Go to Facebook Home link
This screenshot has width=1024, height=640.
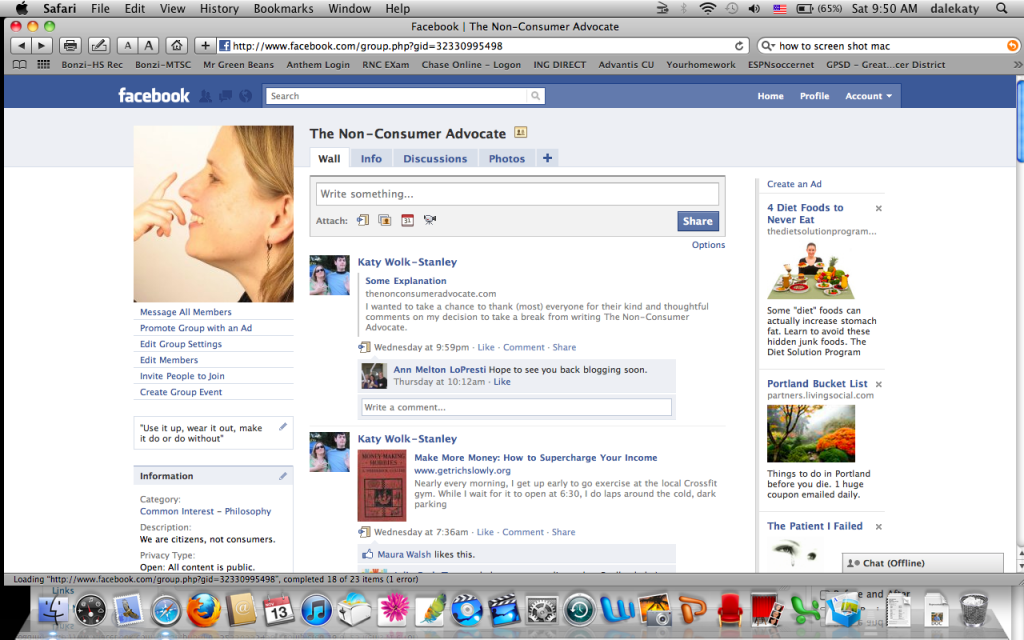(771, 96)
